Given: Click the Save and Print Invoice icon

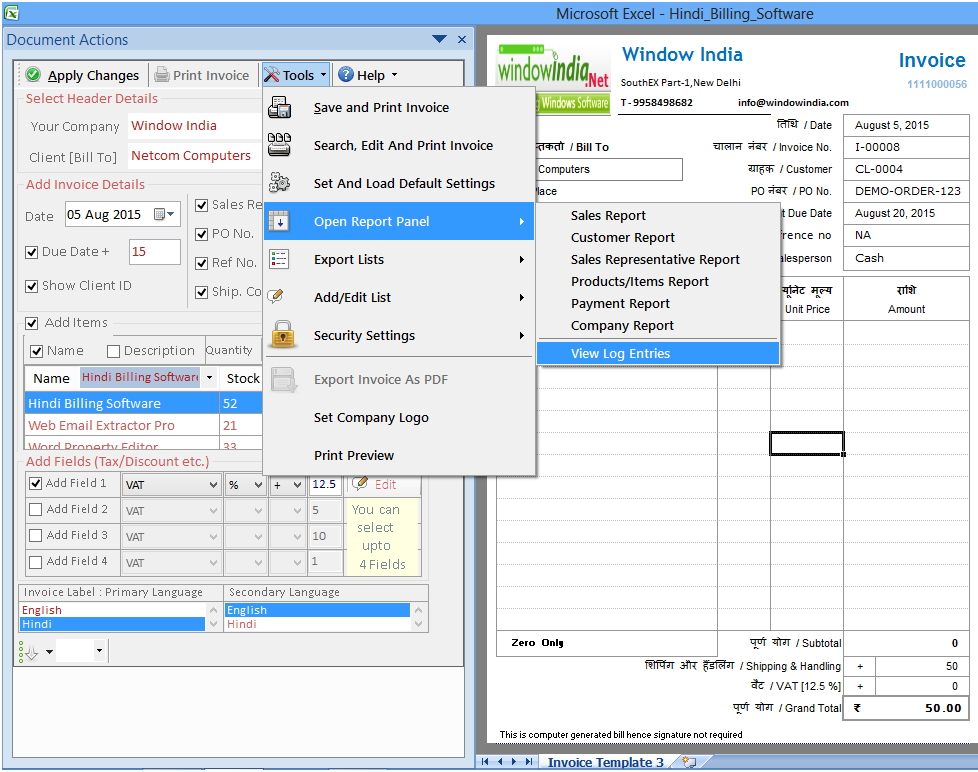Looking at the screenshot, I should click(x=279, y=107).
